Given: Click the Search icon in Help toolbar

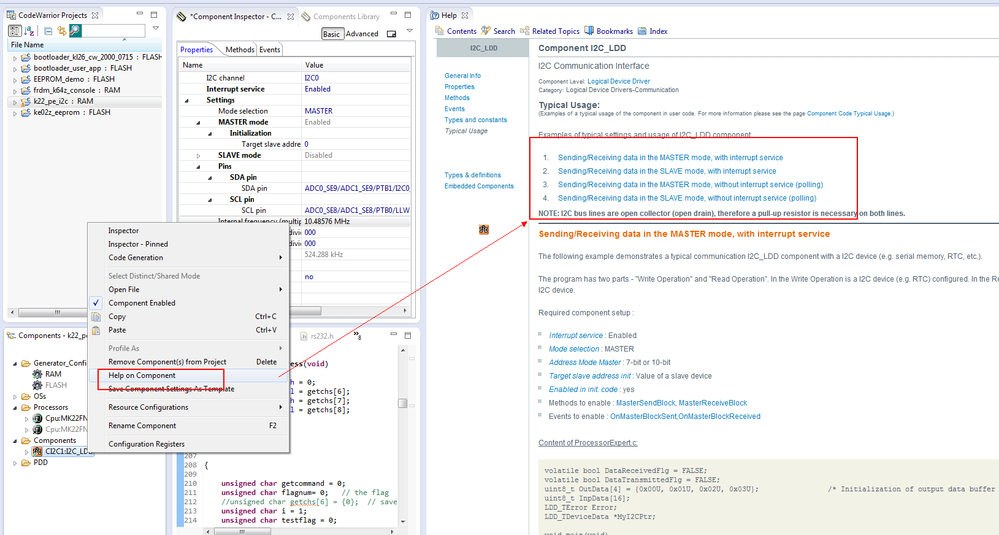Looking at the screenshot, I should point(485,31).
